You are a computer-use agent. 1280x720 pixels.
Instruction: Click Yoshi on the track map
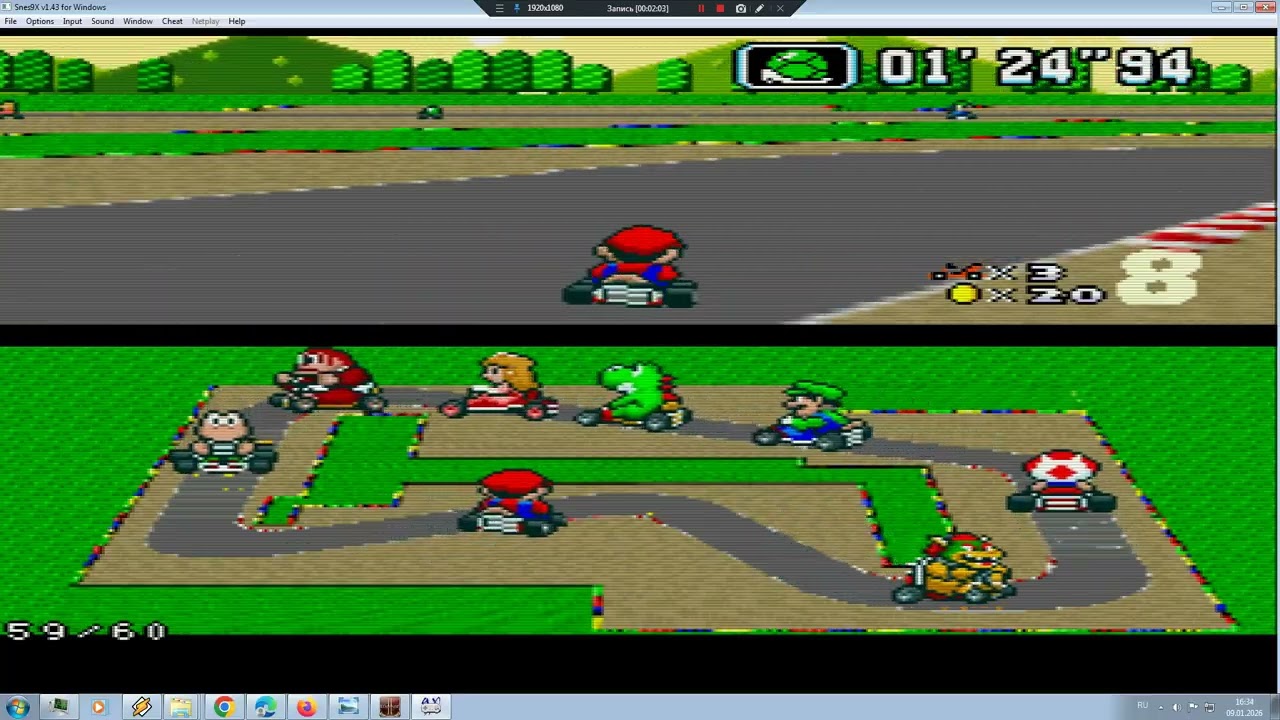pyautogui.click(x=633, y=396)
